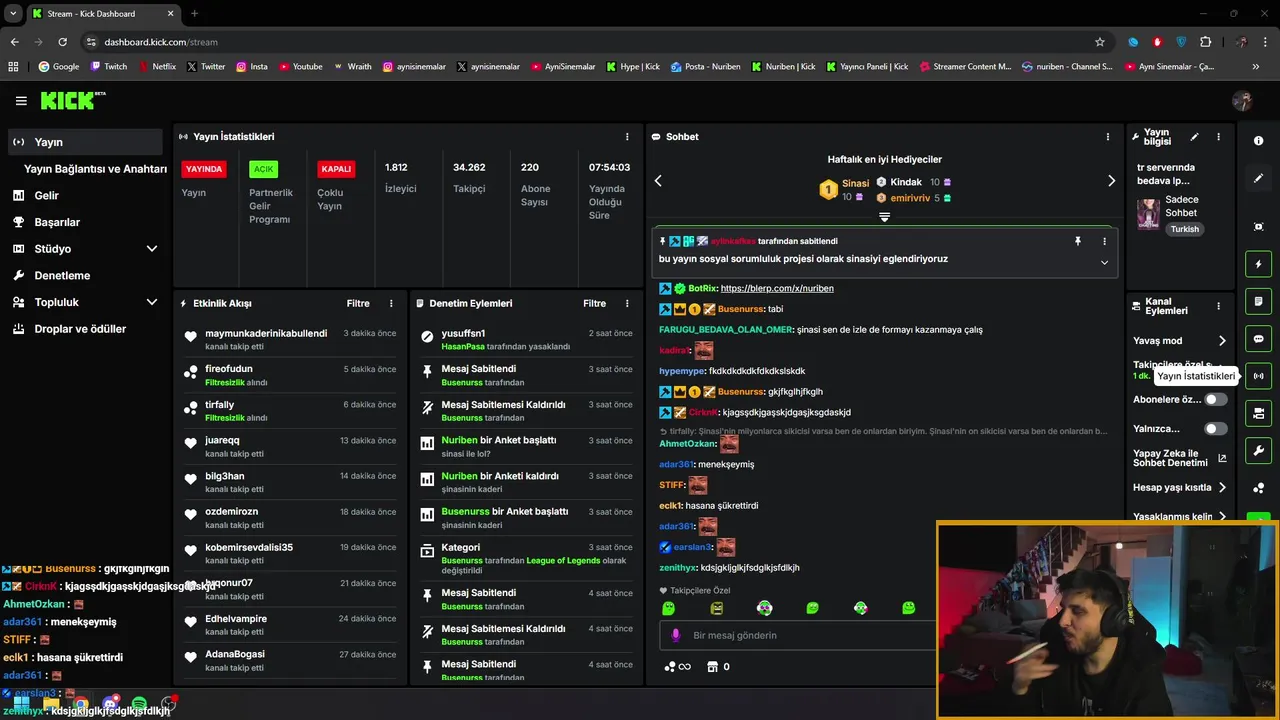1280x720 pixels.
Task: Go to Yayın in sidebar
Action: coord(85,142)
